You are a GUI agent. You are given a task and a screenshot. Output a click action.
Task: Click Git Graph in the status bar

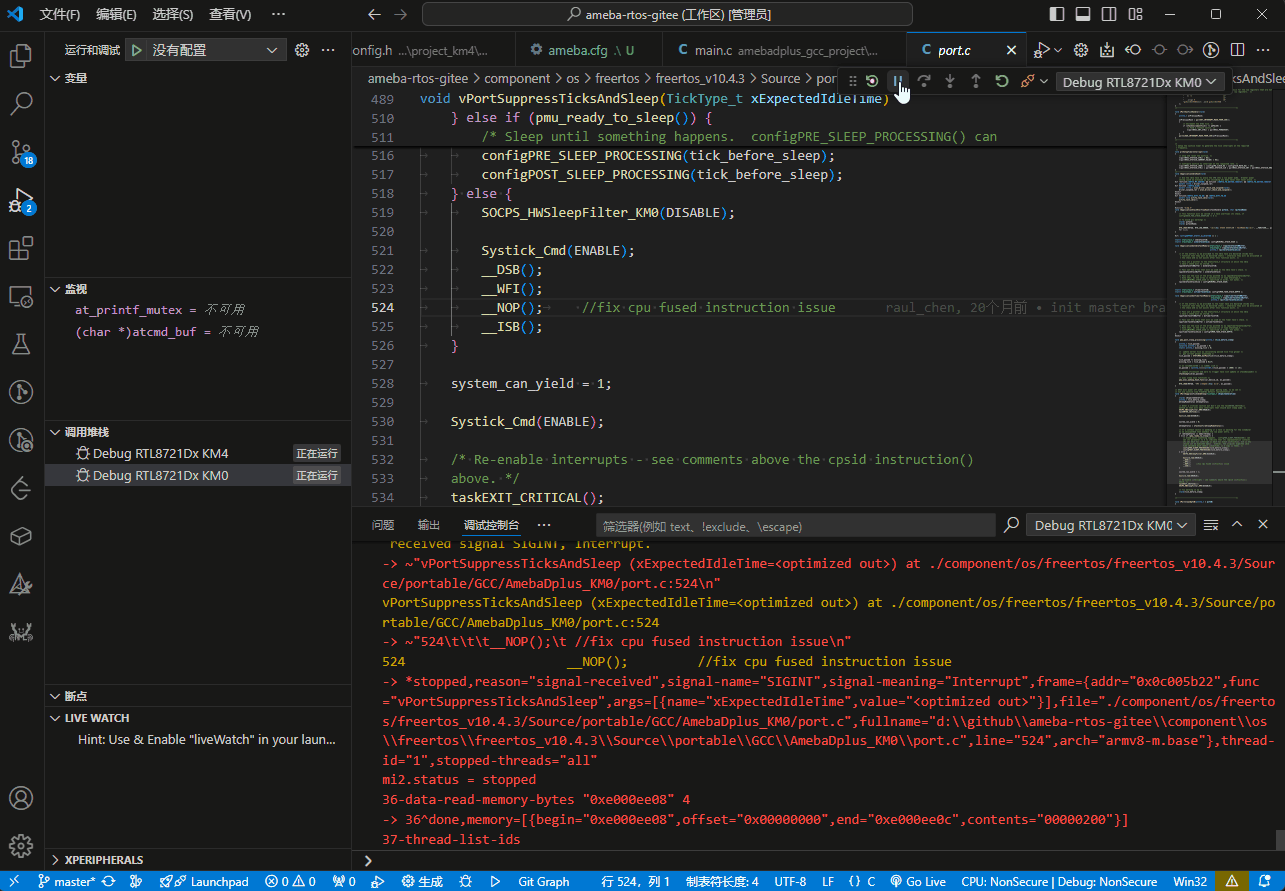pos(543,882)
